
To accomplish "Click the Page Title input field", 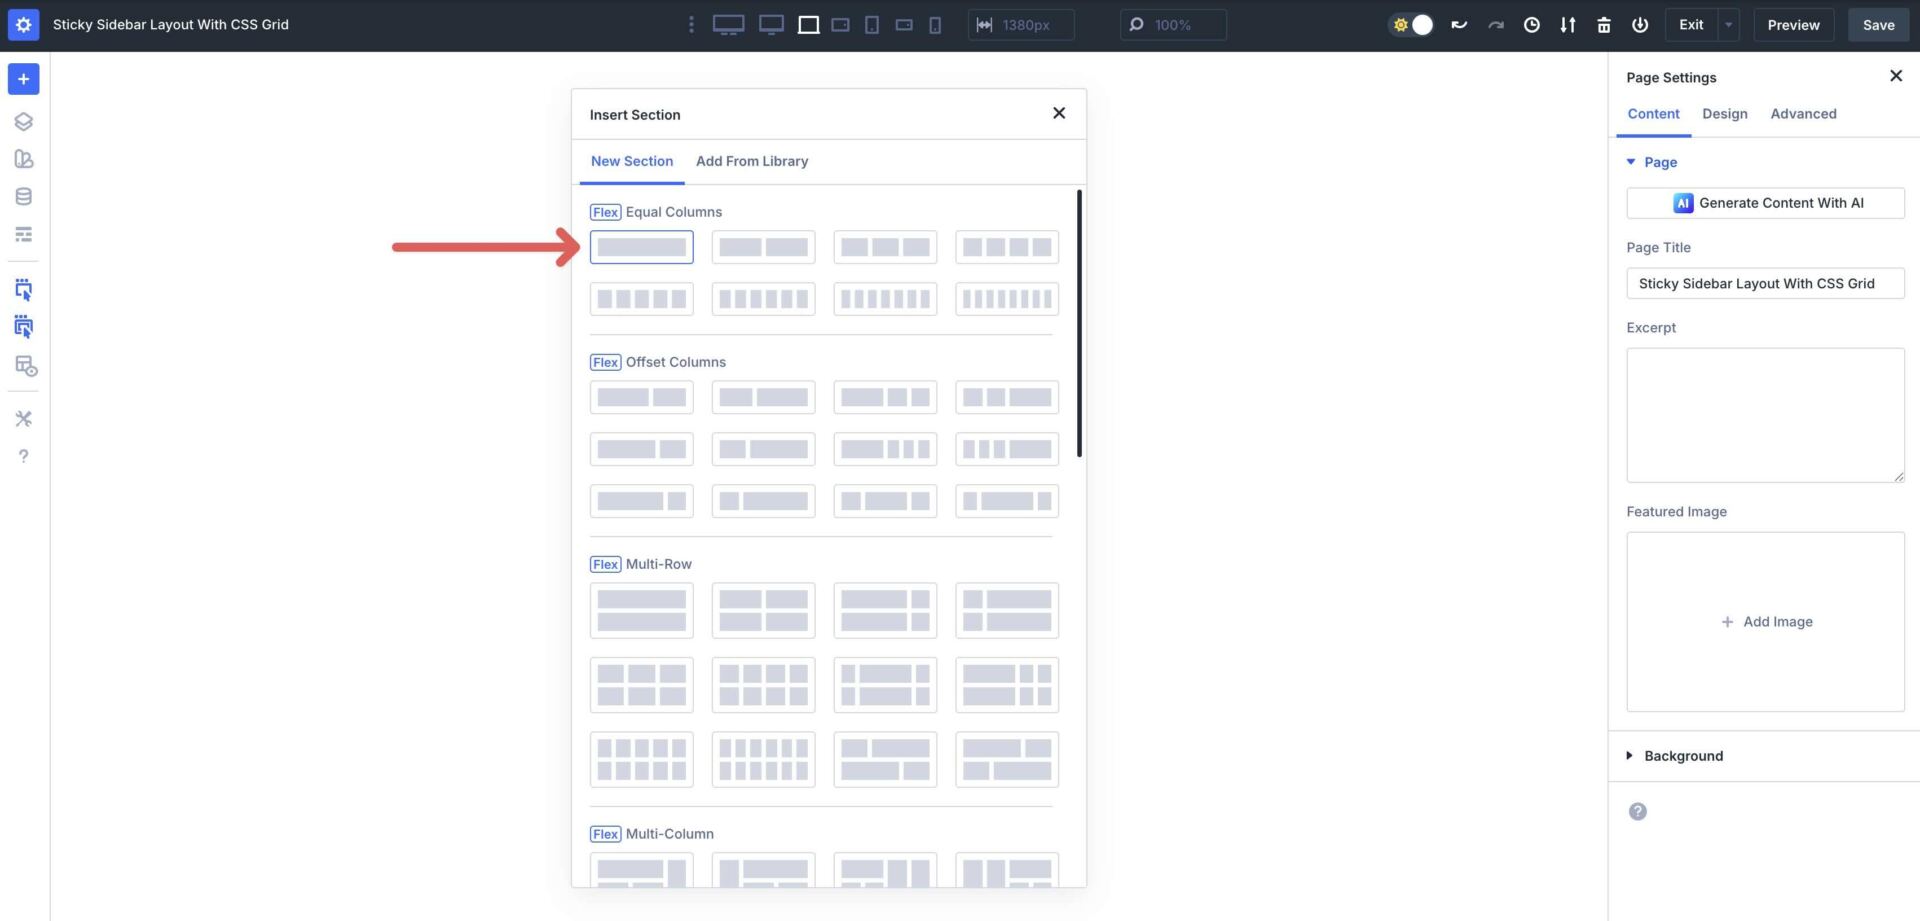I will pos(1766,283).
